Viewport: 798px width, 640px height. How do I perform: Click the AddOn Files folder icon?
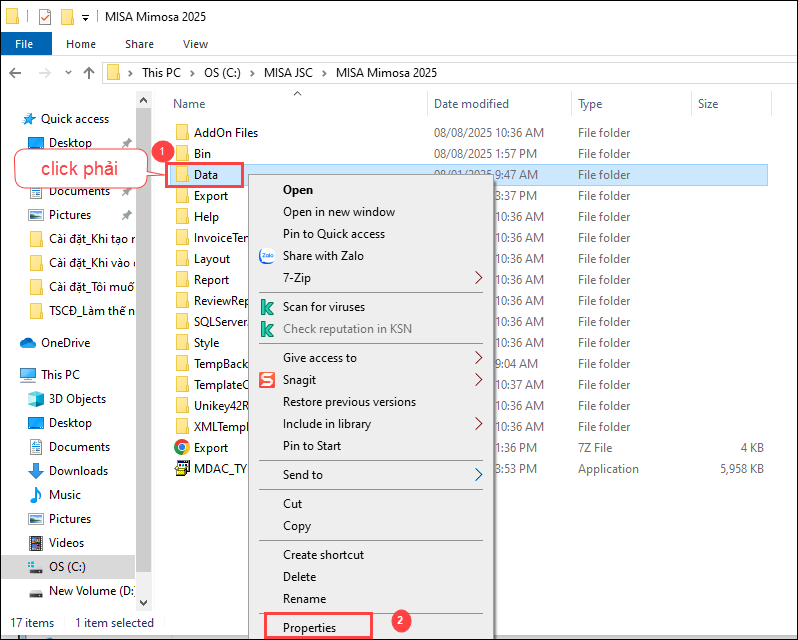pyautogui.click(x=182, y=132)
